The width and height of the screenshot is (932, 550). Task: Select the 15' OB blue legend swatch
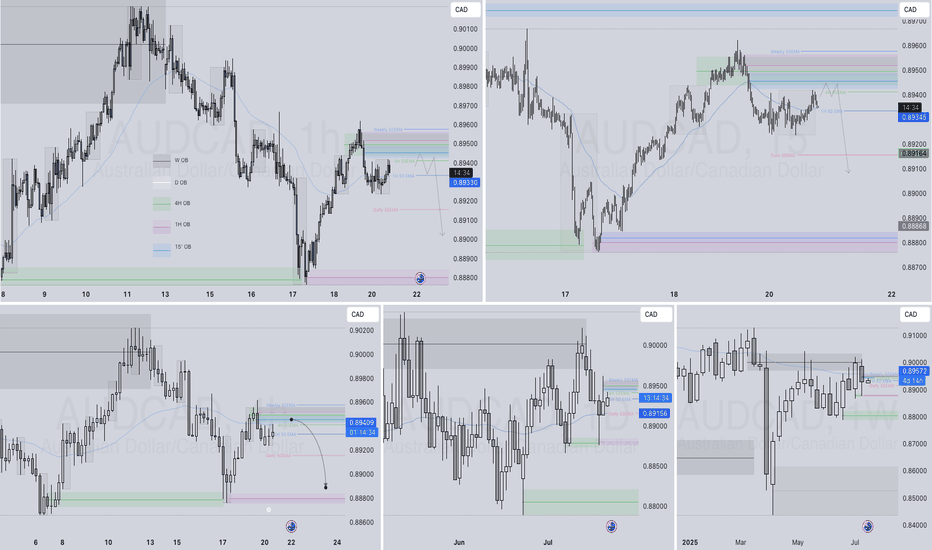(162, 248)
